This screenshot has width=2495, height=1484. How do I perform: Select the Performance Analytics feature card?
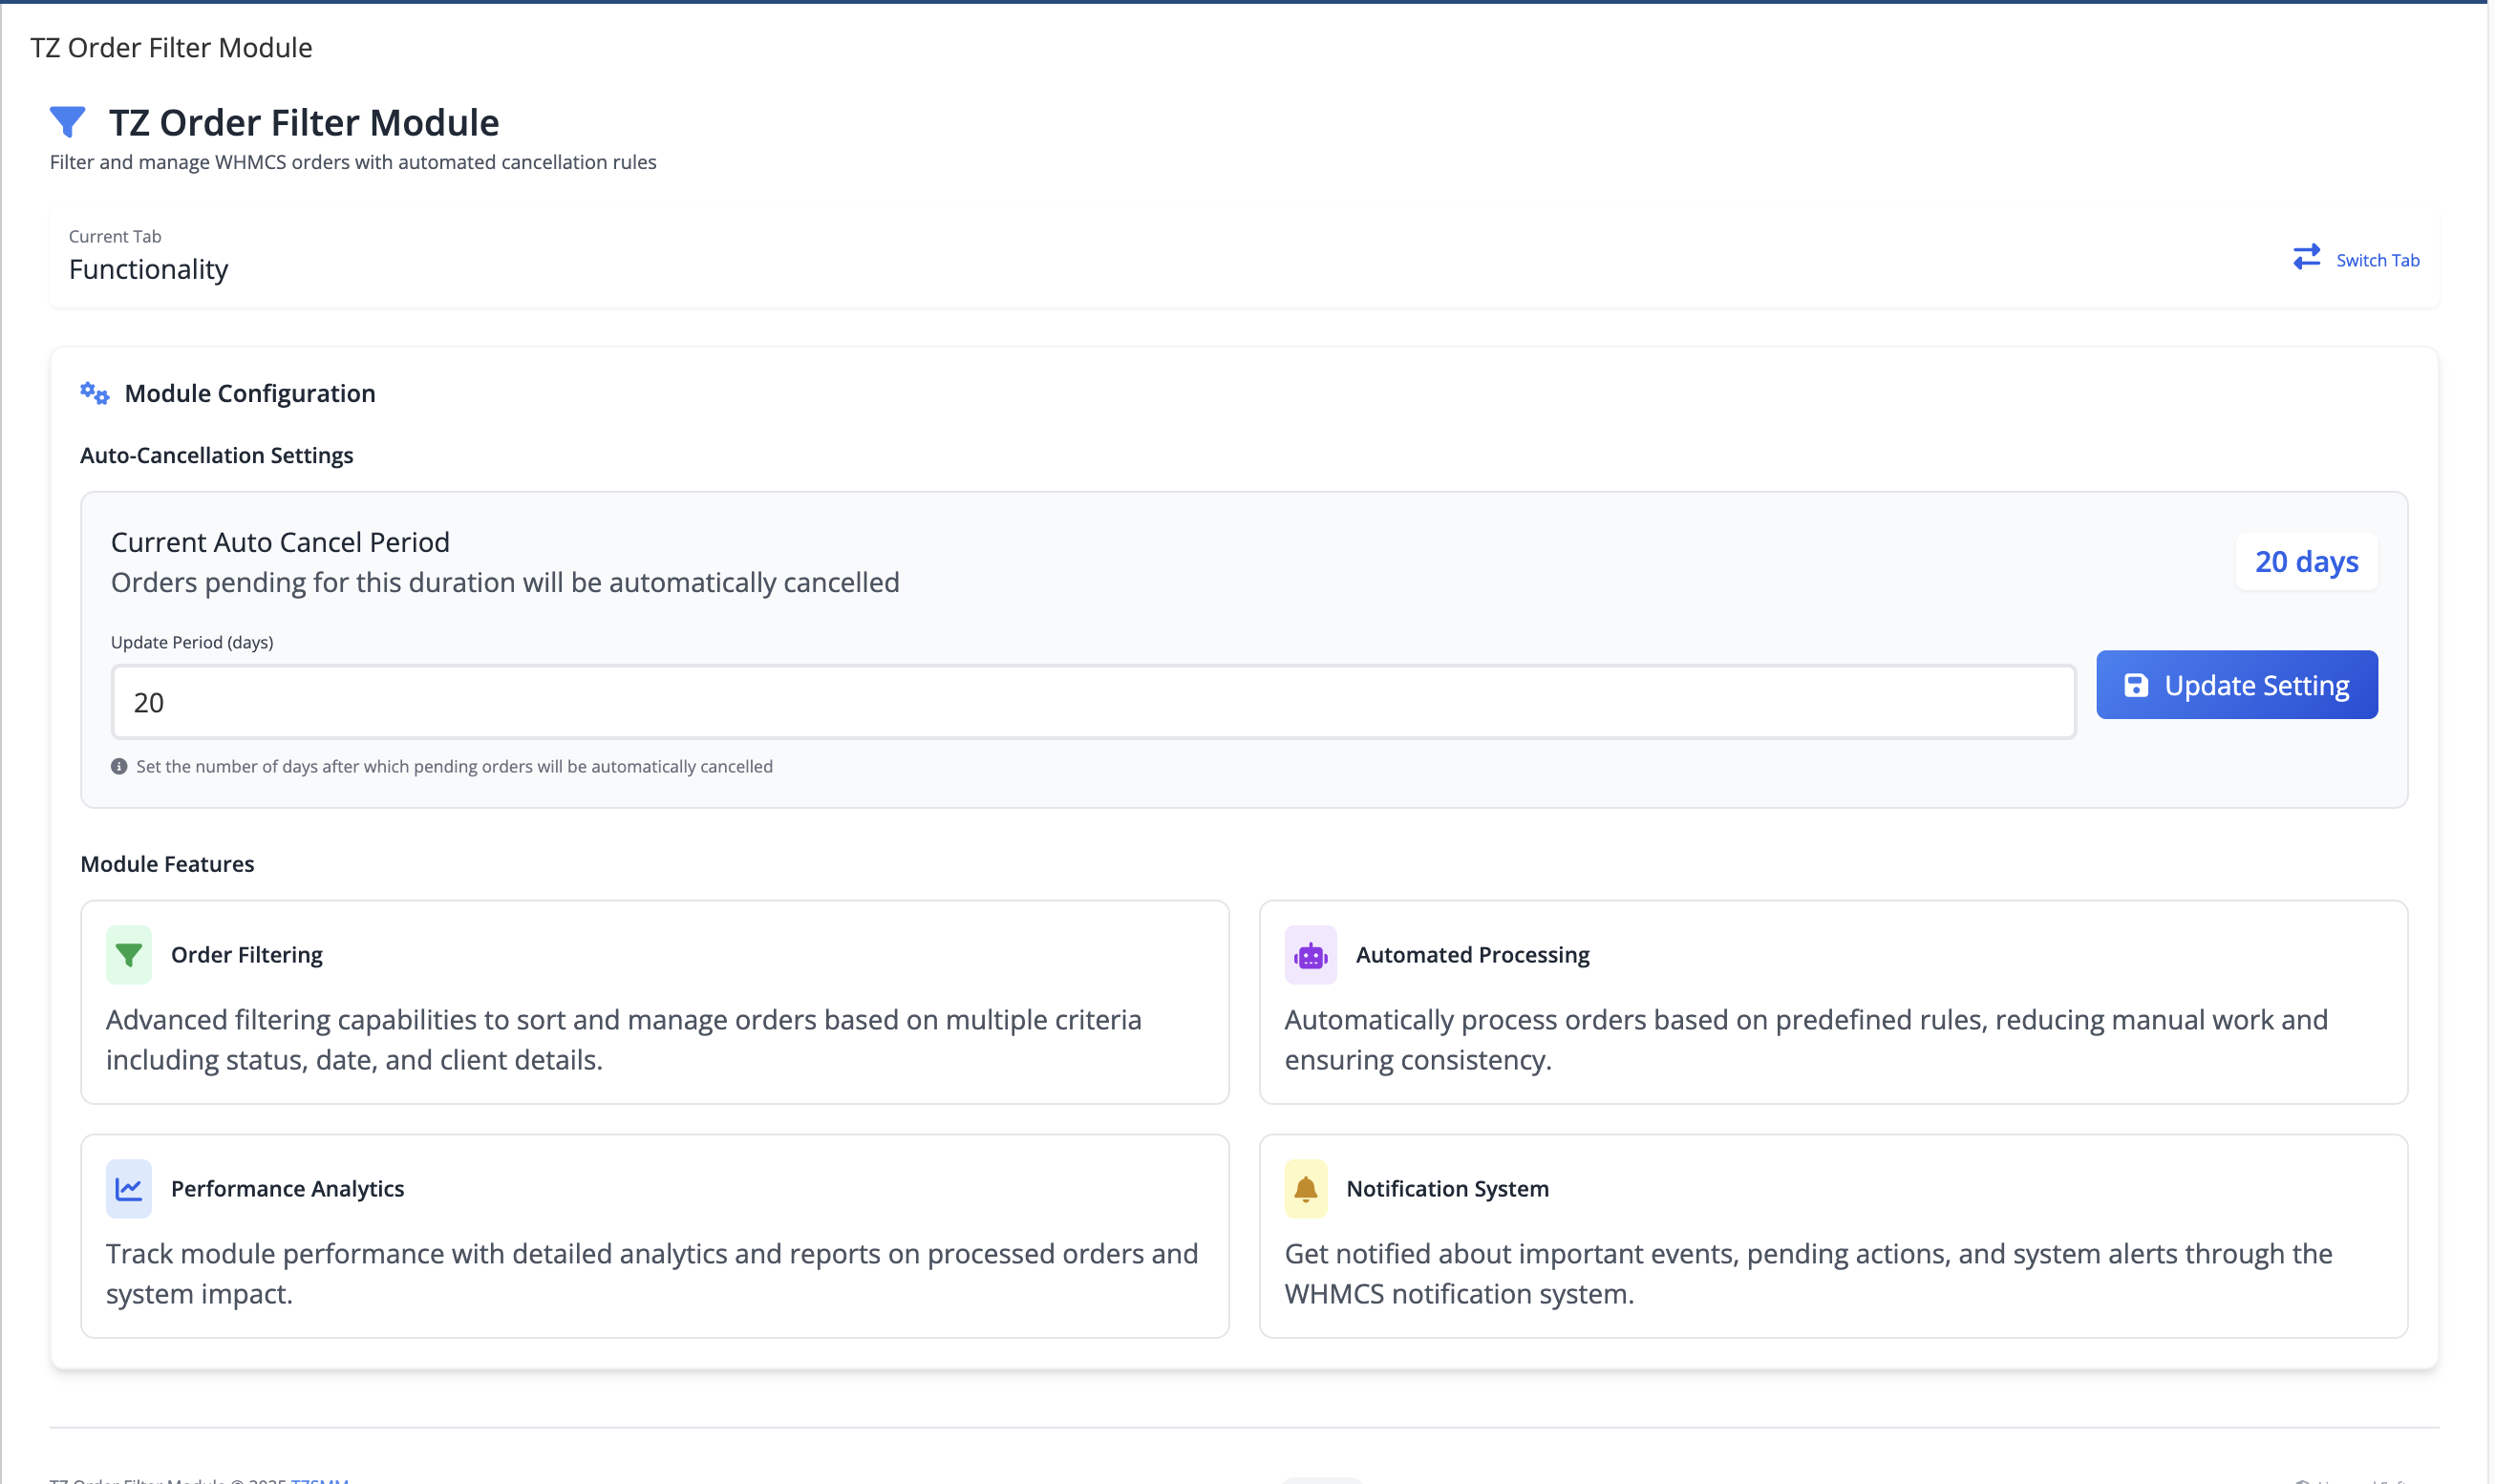pyautogui.click(x=655, y=1236)
